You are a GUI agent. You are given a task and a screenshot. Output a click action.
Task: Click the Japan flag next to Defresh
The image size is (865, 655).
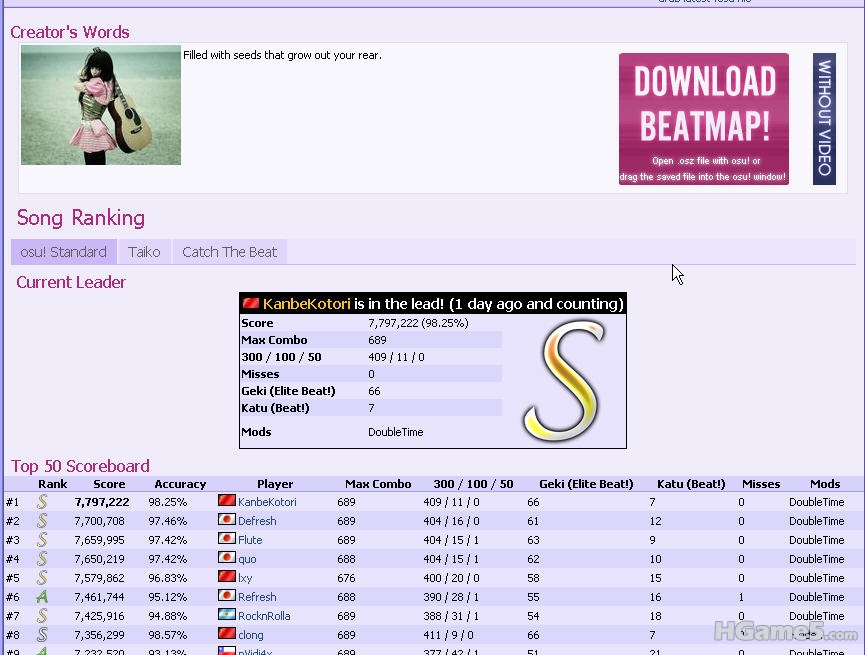[227, 519]
